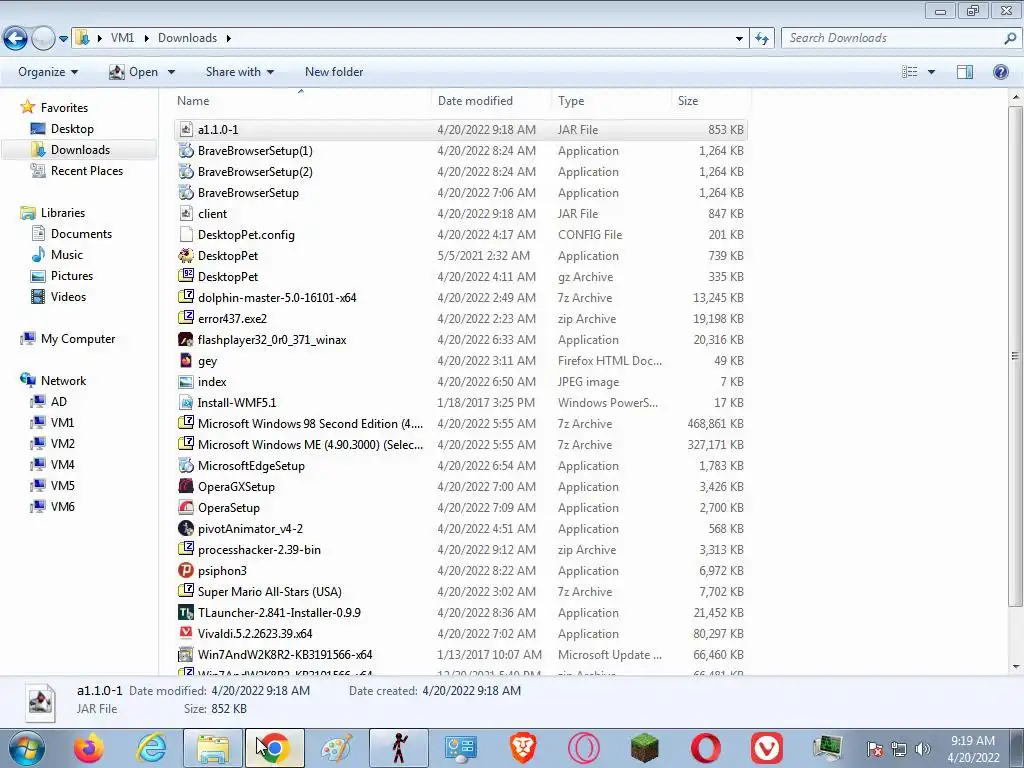Click the change view icon
The image size is (1024, 768).
tap(910, 72)
